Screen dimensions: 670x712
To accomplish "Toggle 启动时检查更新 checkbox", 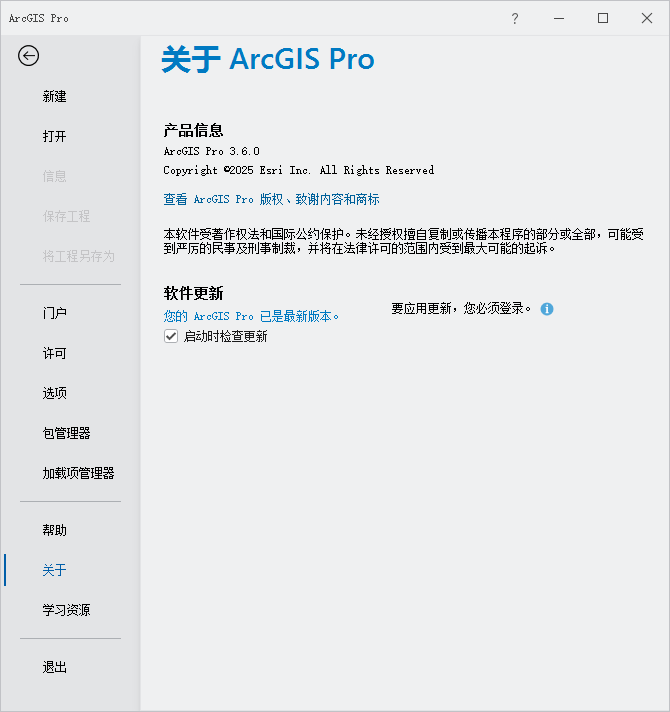I will click(171, 336).
